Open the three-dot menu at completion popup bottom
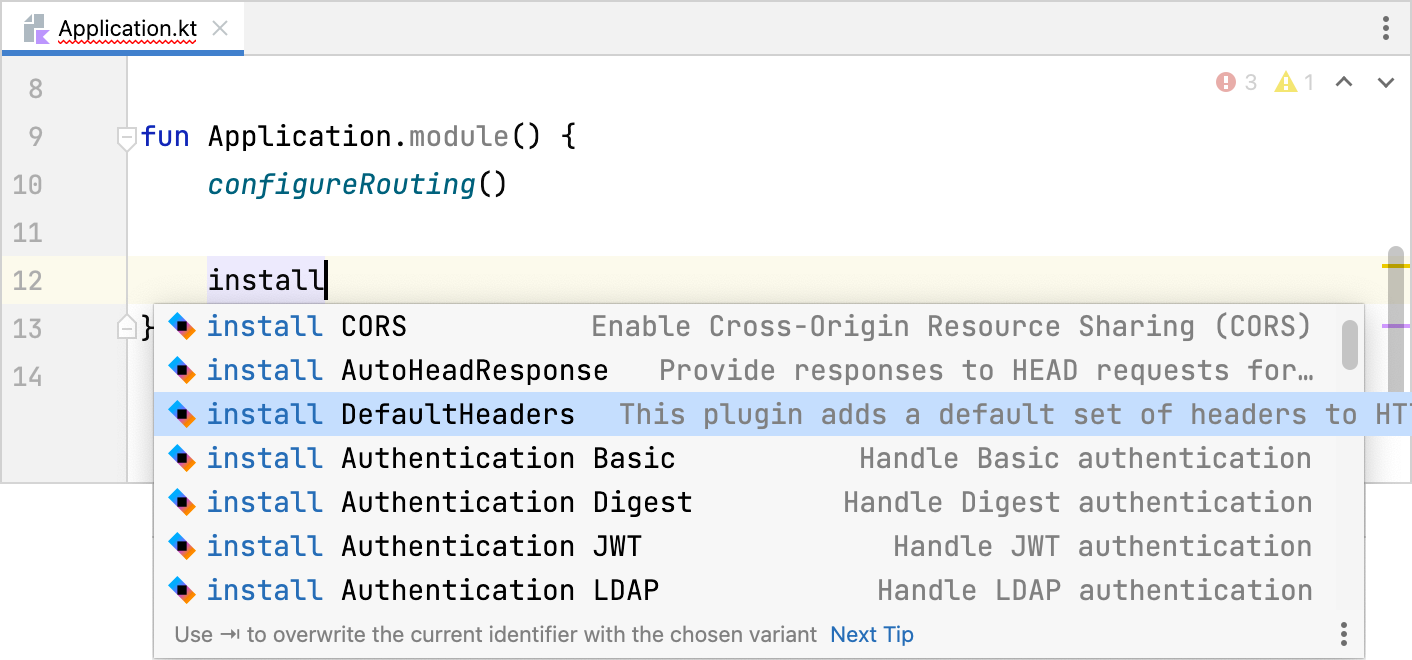1412x660 pixels. 1344,634
